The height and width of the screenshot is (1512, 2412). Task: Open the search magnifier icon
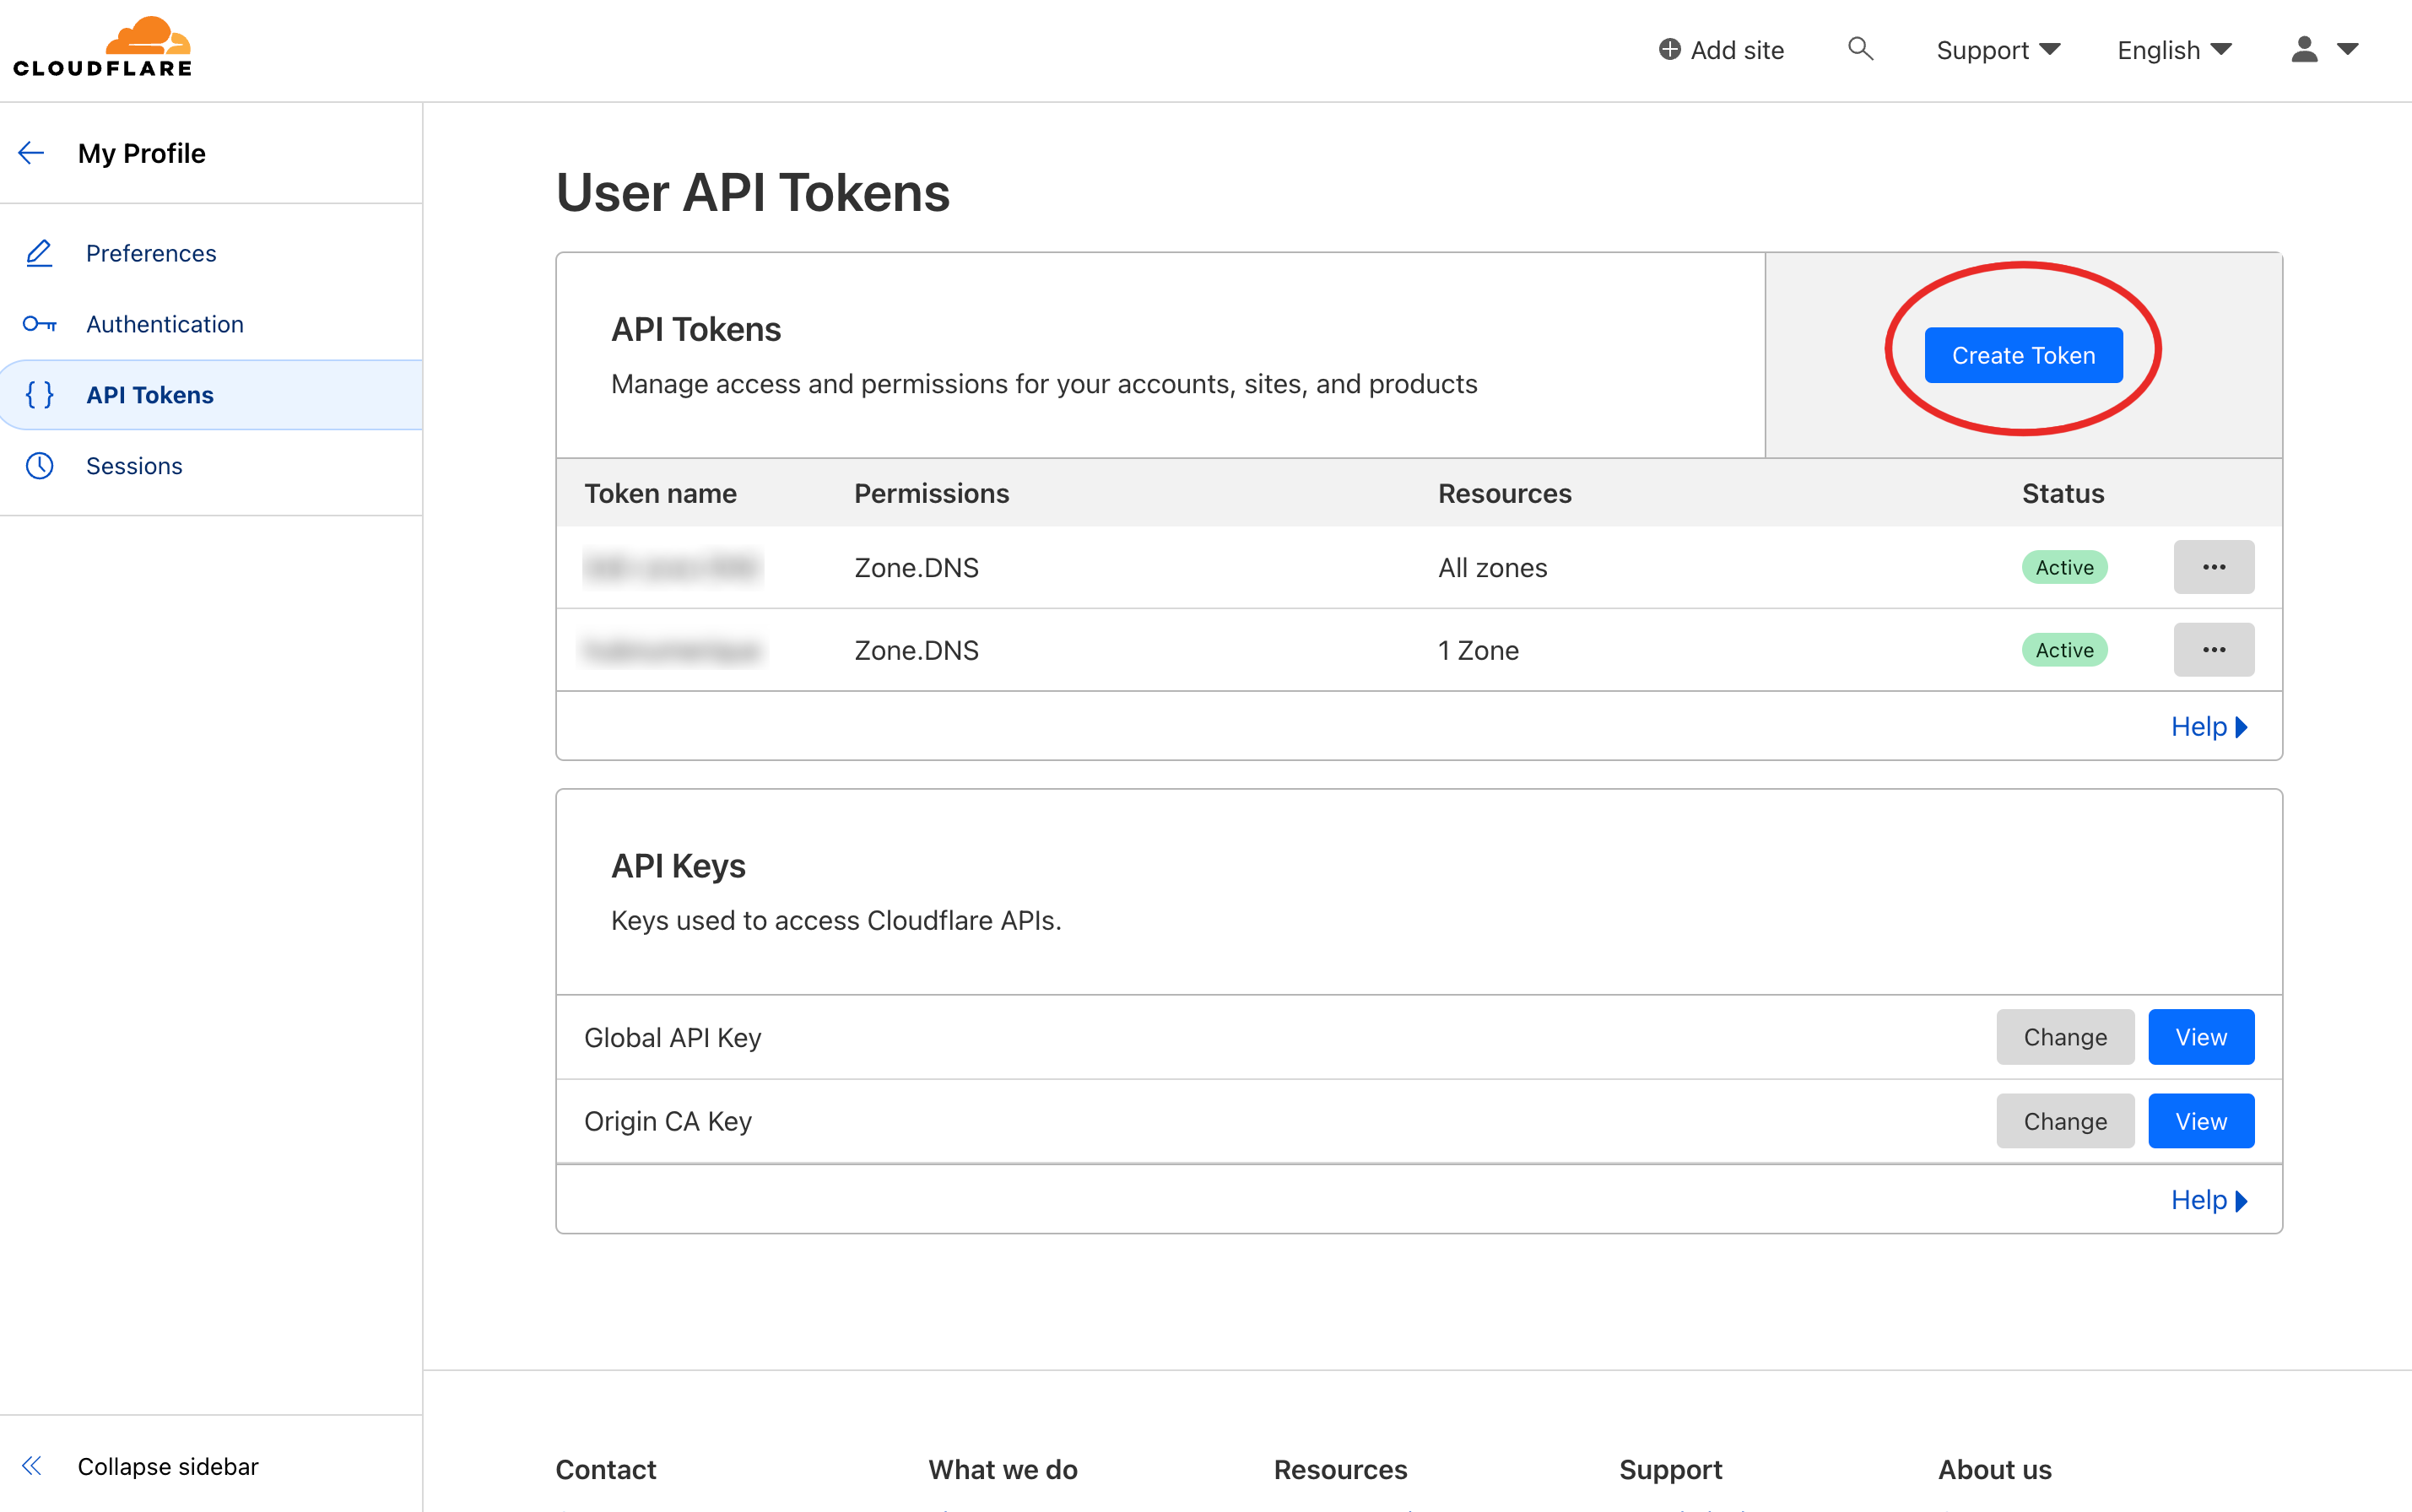1859,49
